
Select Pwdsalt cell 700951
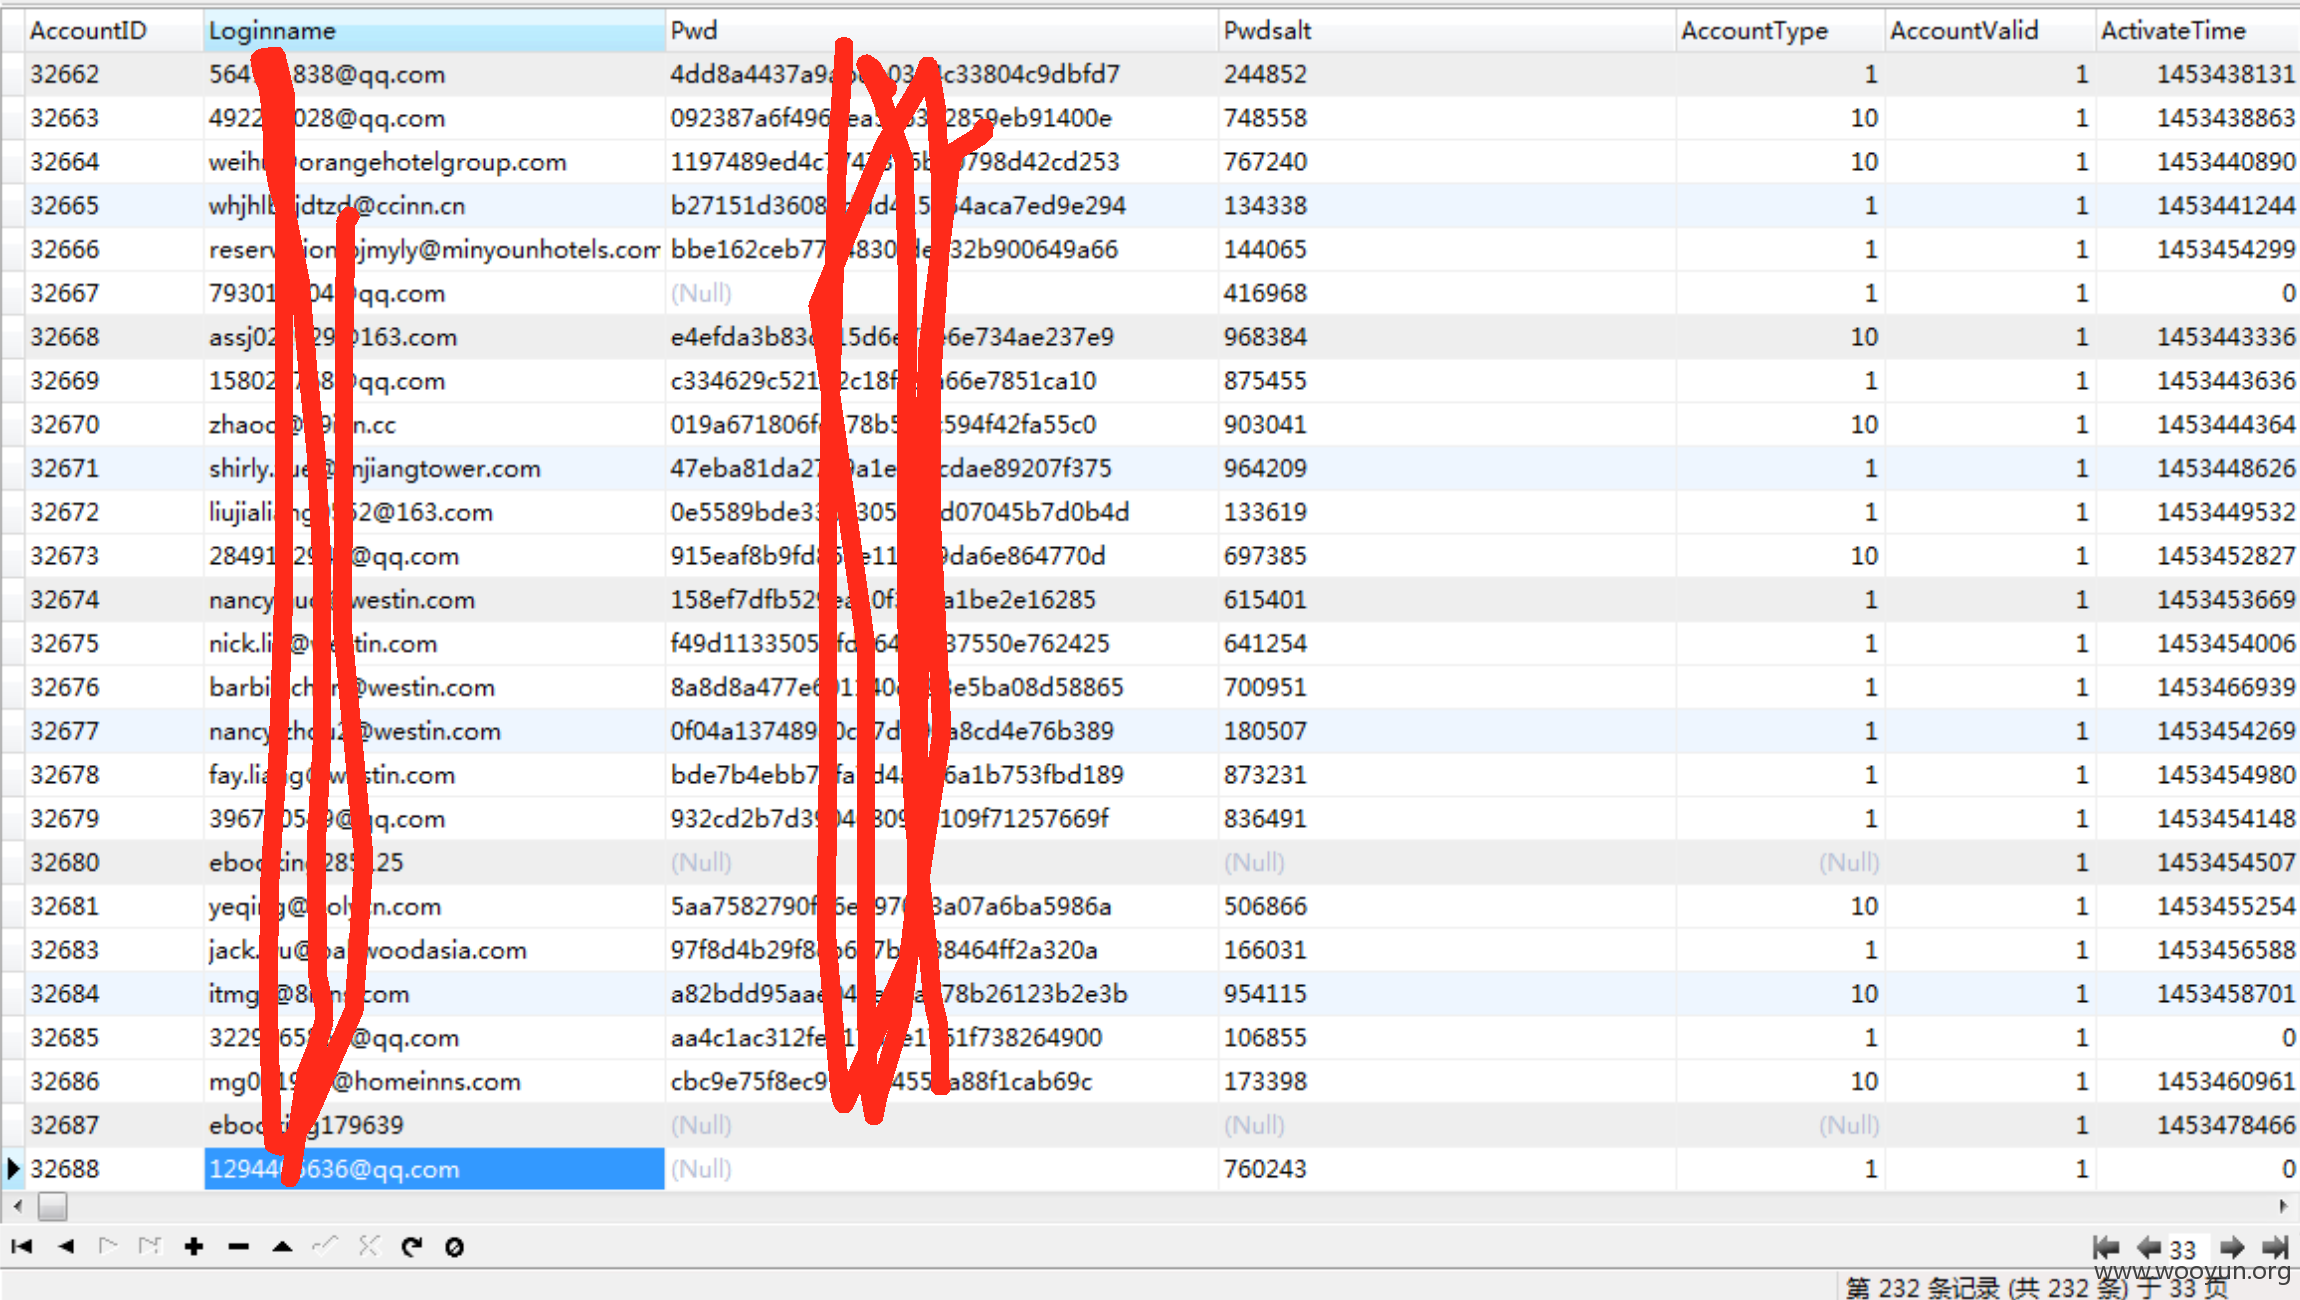tap(1446, 687)
